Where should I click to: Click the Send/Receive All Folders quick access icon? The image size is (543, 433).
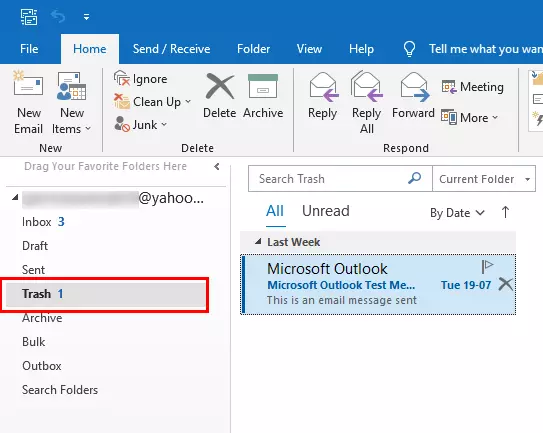coord(29,16)
